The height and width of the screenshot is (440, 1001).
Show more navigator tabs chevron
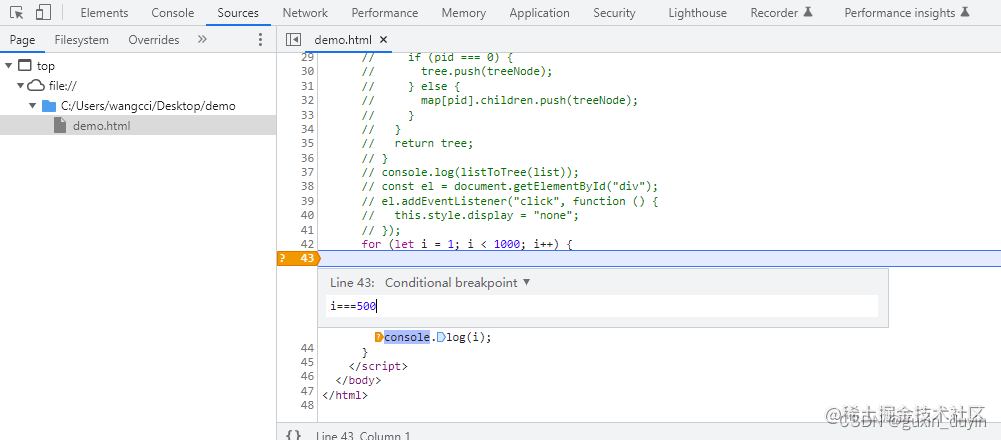(202, 39)
